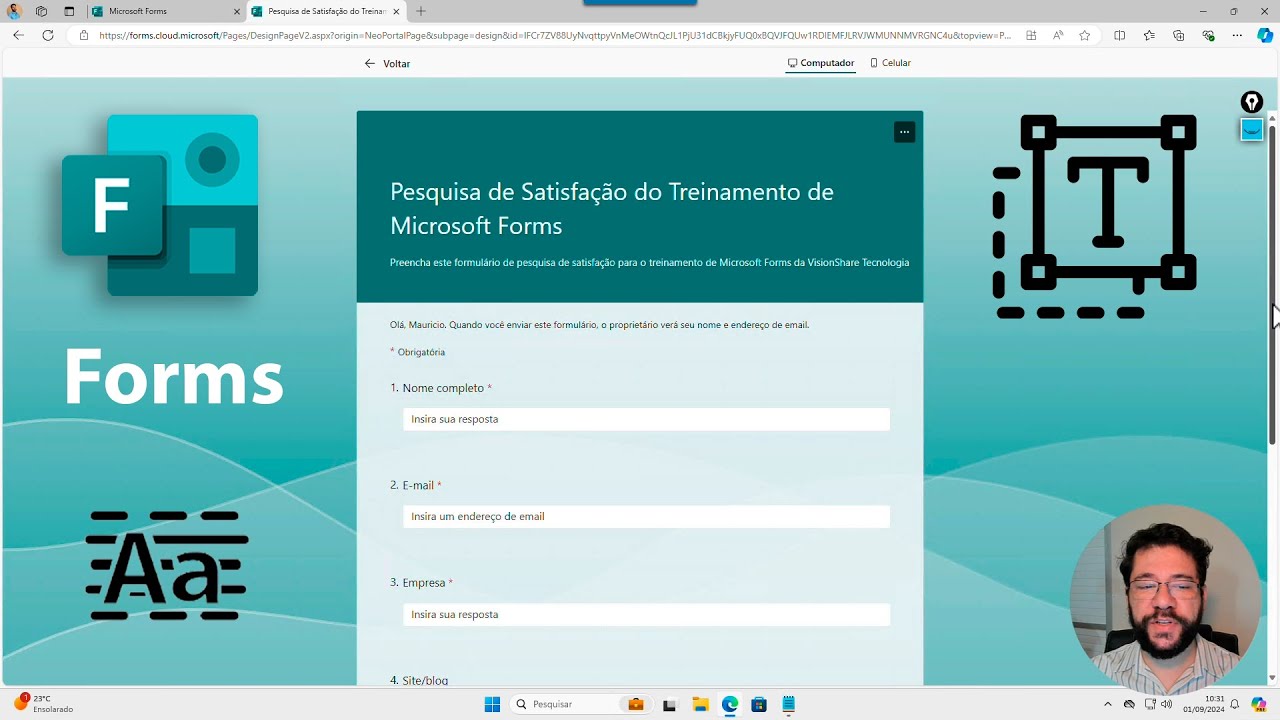Open the Copilot preview taskbar icon
Screen dimensions: 1280x720
[1259, 704]
